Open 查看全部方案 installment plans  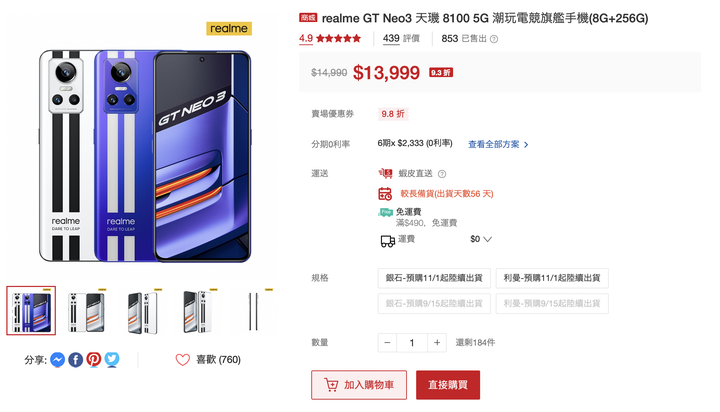click(x=498, y=144)
